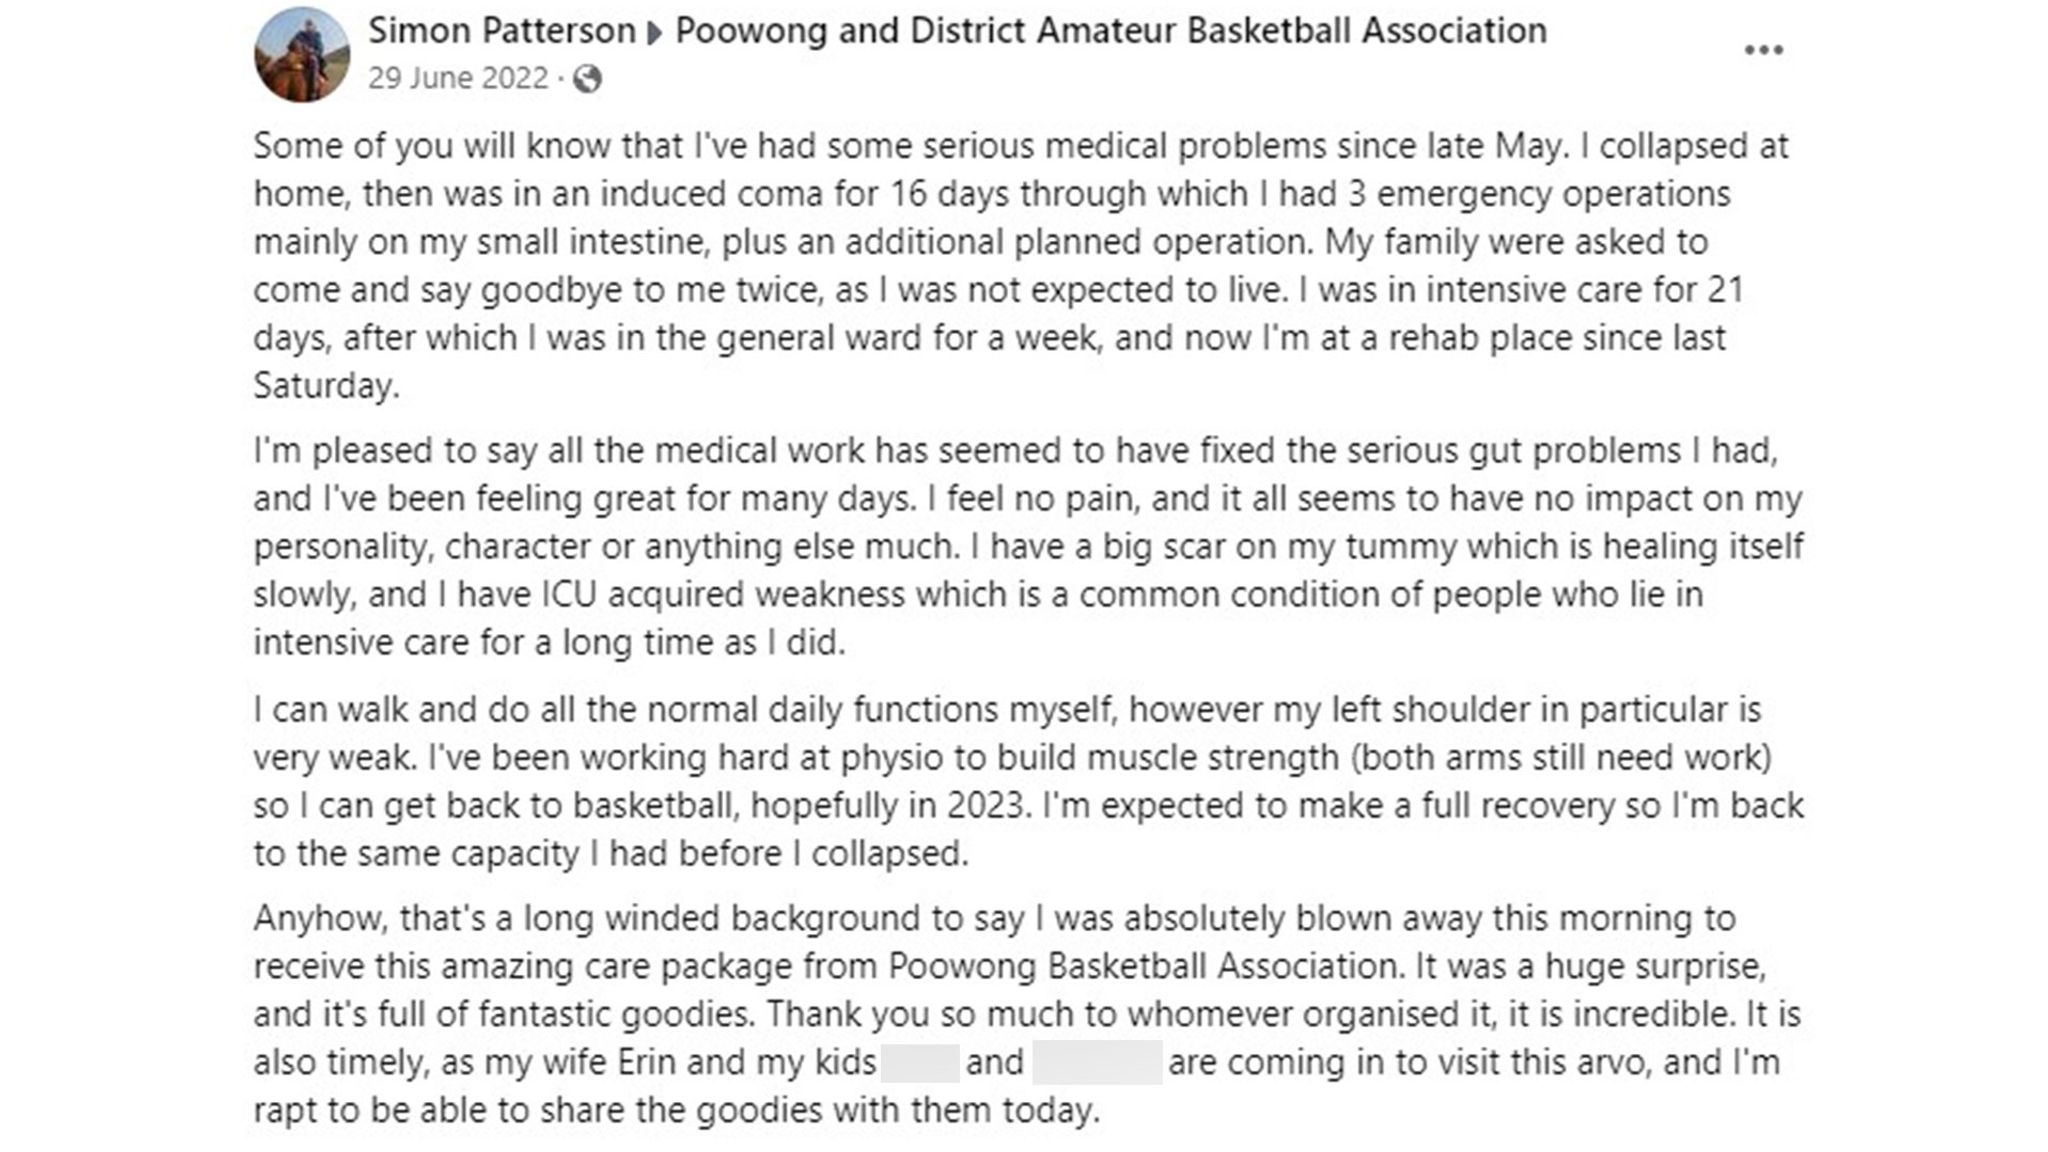
Task: Click the first line starting "Some of you will know"
Action: click(1020, 146)
